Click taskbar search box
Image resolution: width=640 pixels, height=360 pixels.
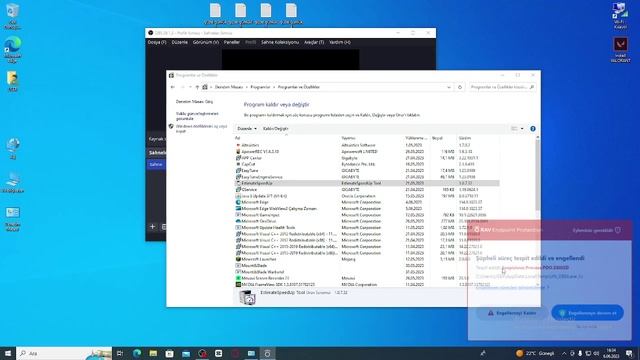[64, 353]
